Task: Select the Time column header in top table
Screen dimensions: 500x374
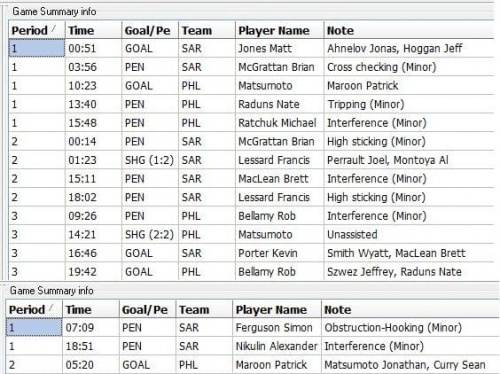Action: [x=94, y=30]
